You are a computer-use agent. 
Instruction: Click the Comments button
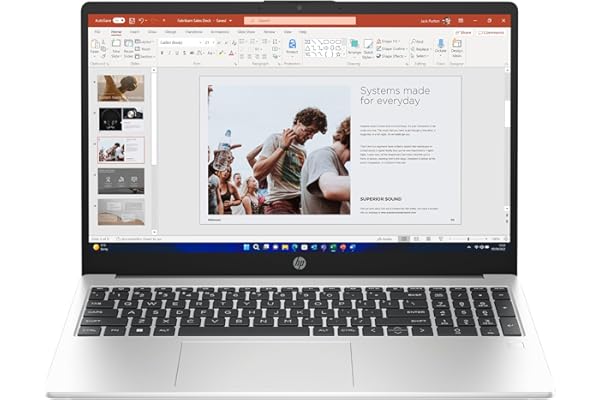[491, 33]
